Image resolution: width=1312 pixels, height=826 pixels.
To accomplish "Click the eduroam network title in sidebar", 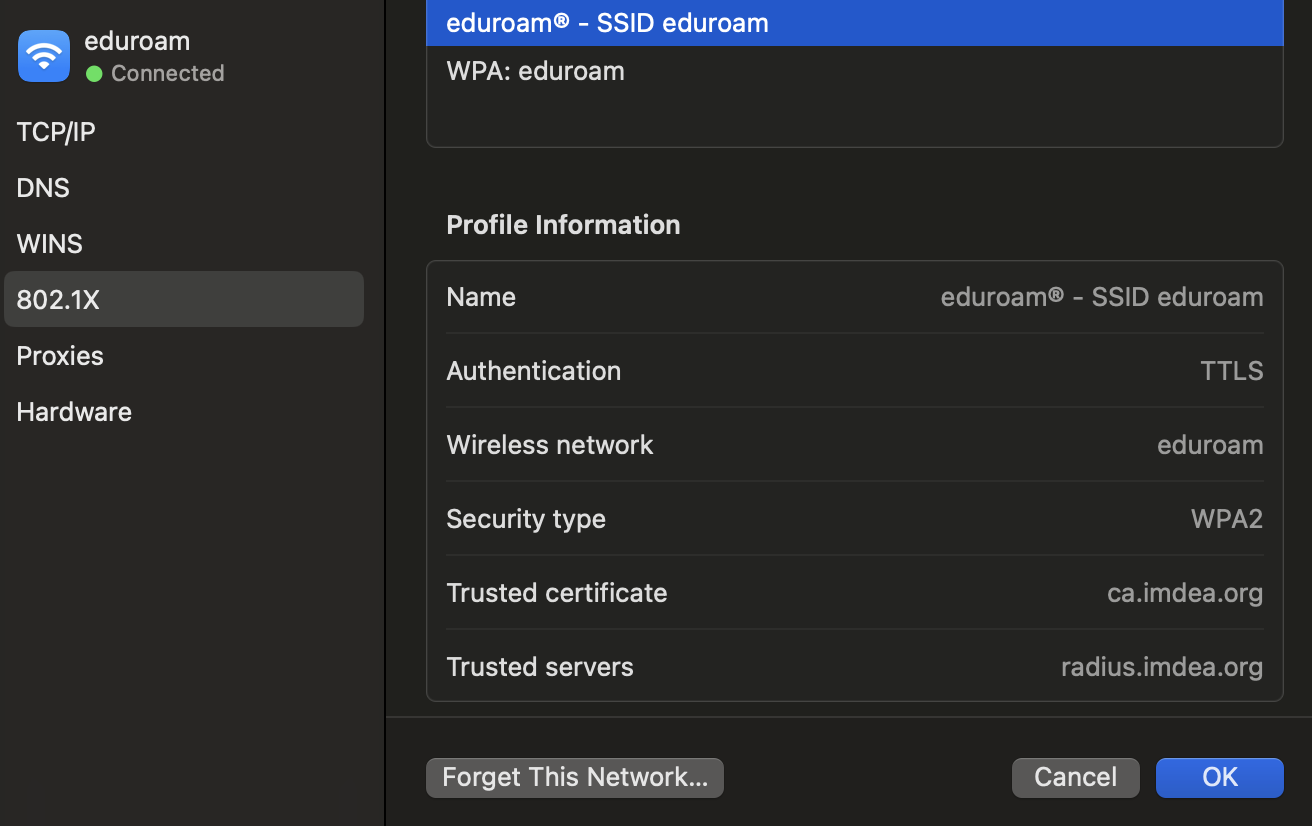I will point(137,41).
